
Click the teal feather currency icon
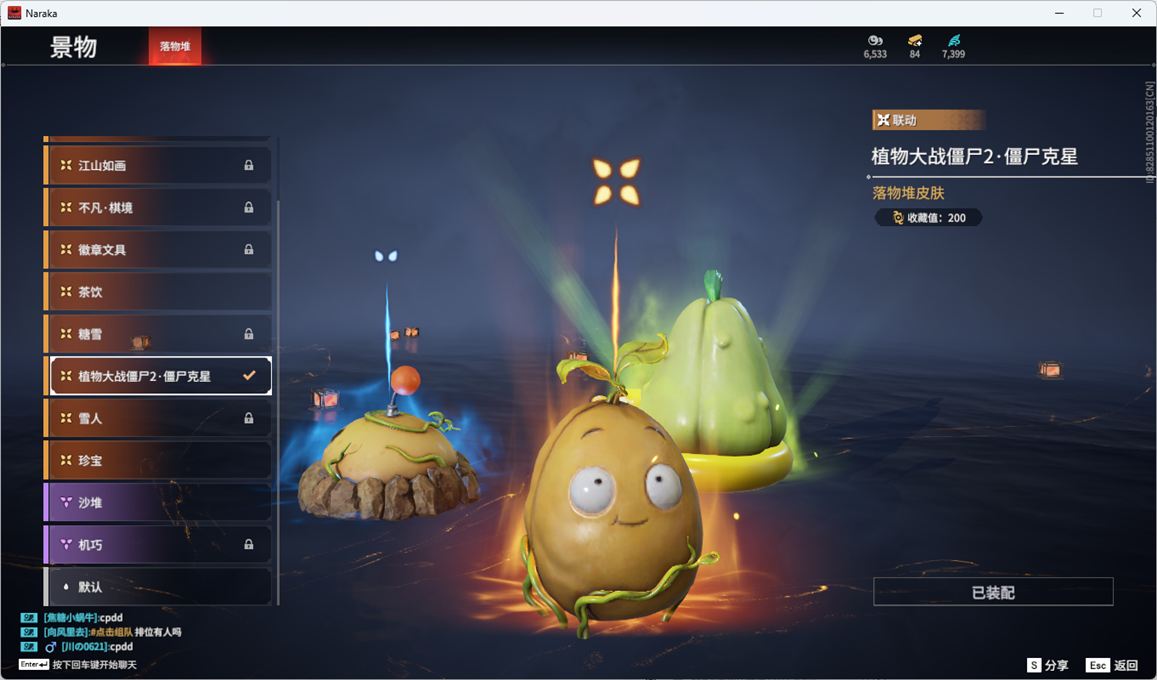coord(953,41)
